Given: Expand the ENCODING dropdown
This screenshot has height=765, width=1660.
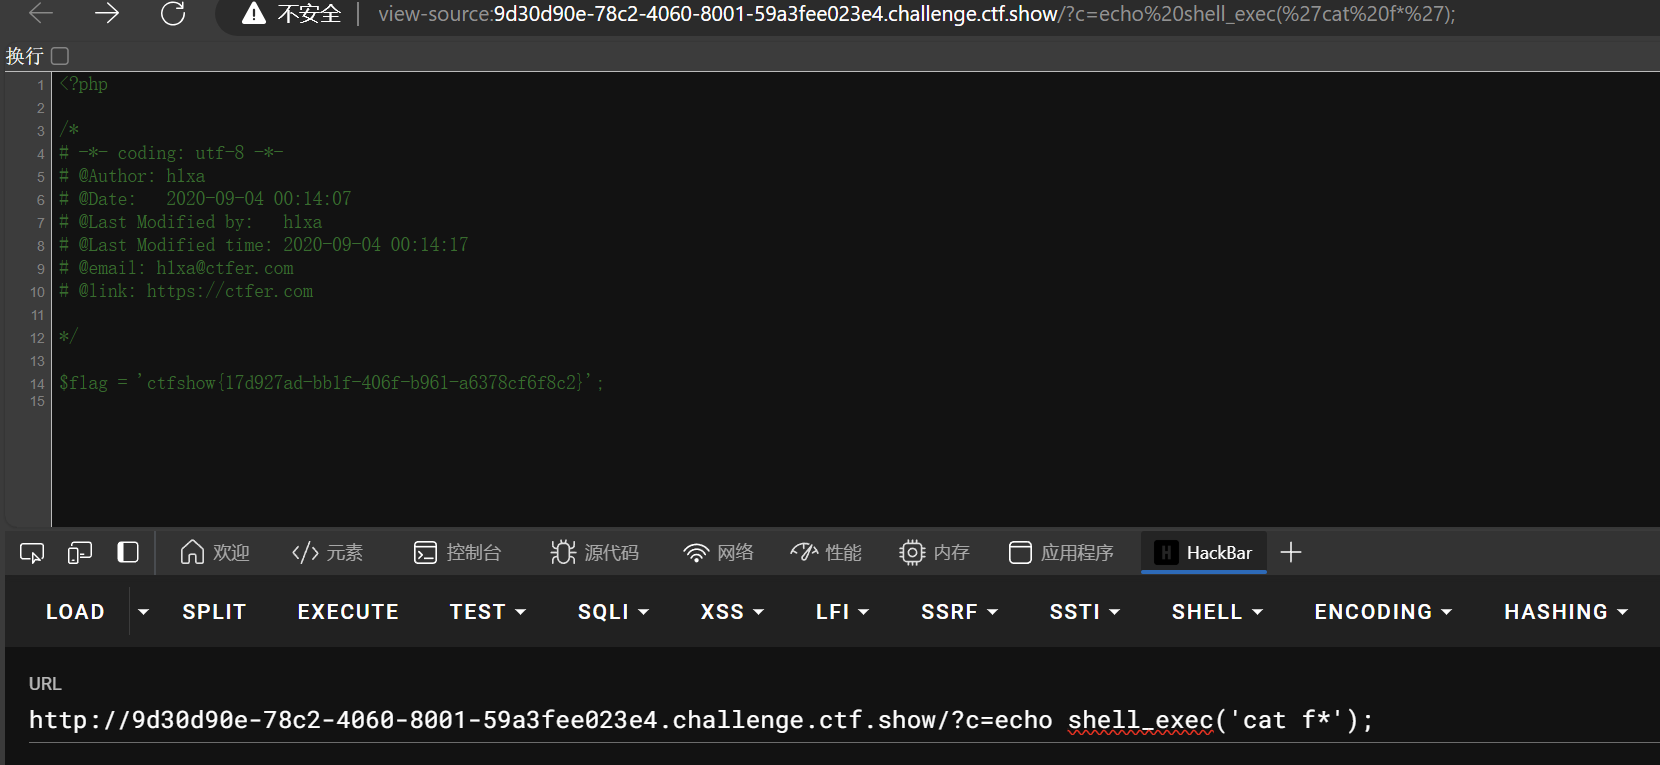Looking at the screenshot, I should click(1382, 612).
